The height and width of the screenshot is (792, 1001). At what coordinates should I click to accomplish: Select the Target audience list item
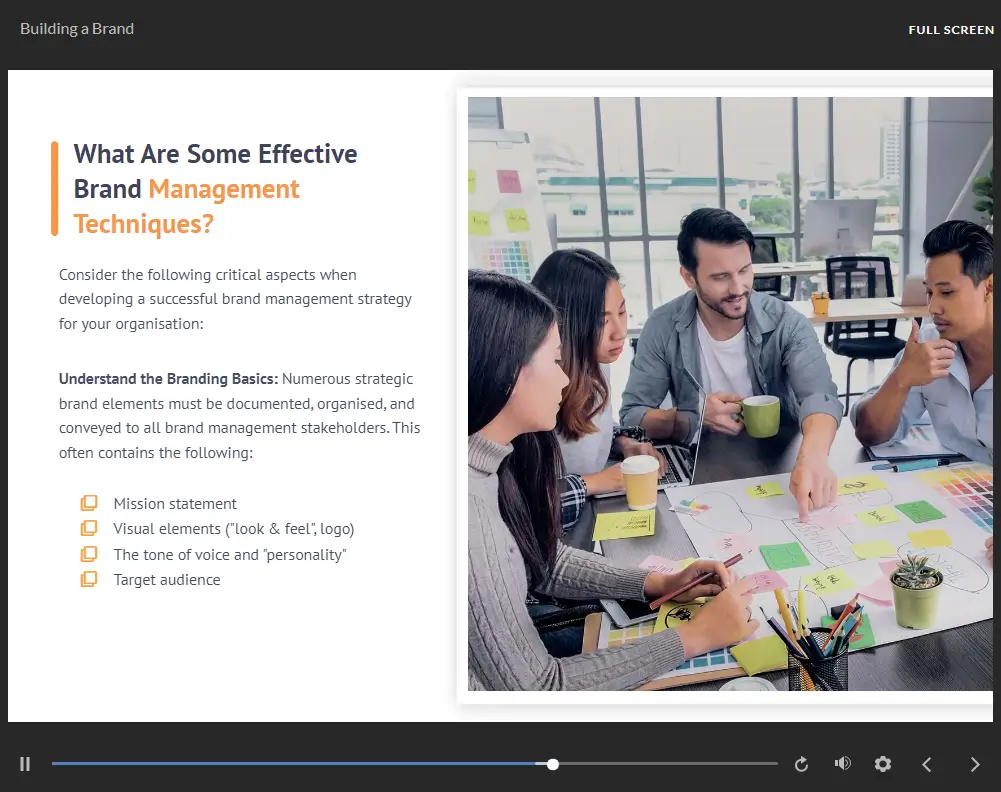click(x=166, y=580)
